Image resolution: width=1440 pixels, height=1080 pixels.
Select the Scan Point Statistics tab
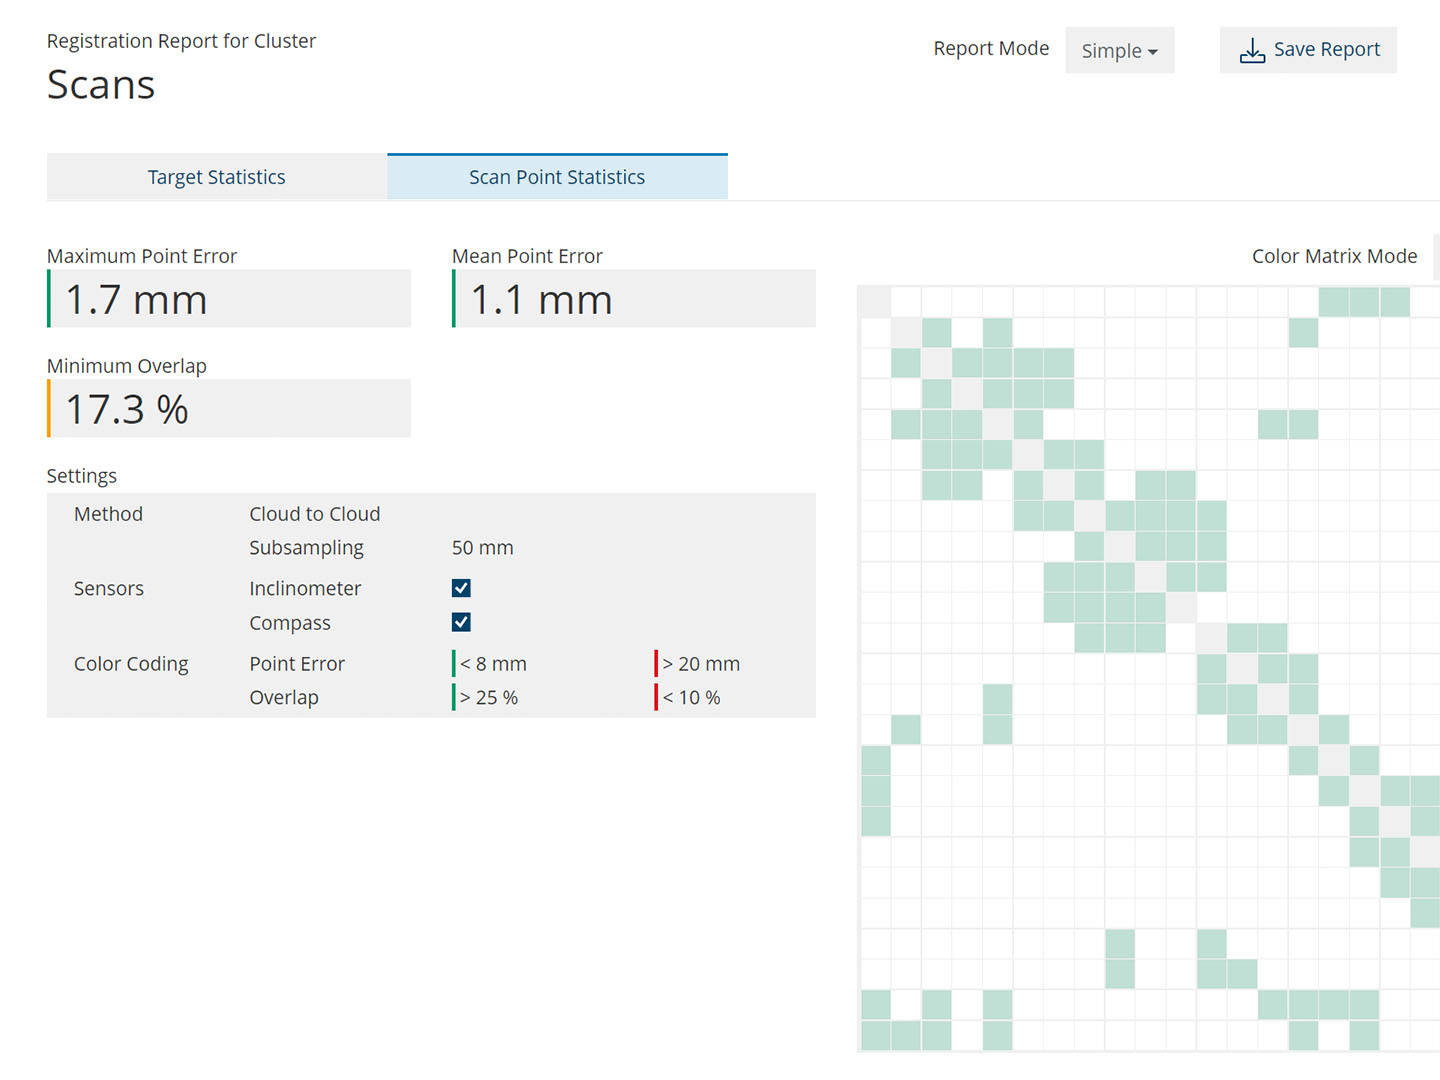557,177
